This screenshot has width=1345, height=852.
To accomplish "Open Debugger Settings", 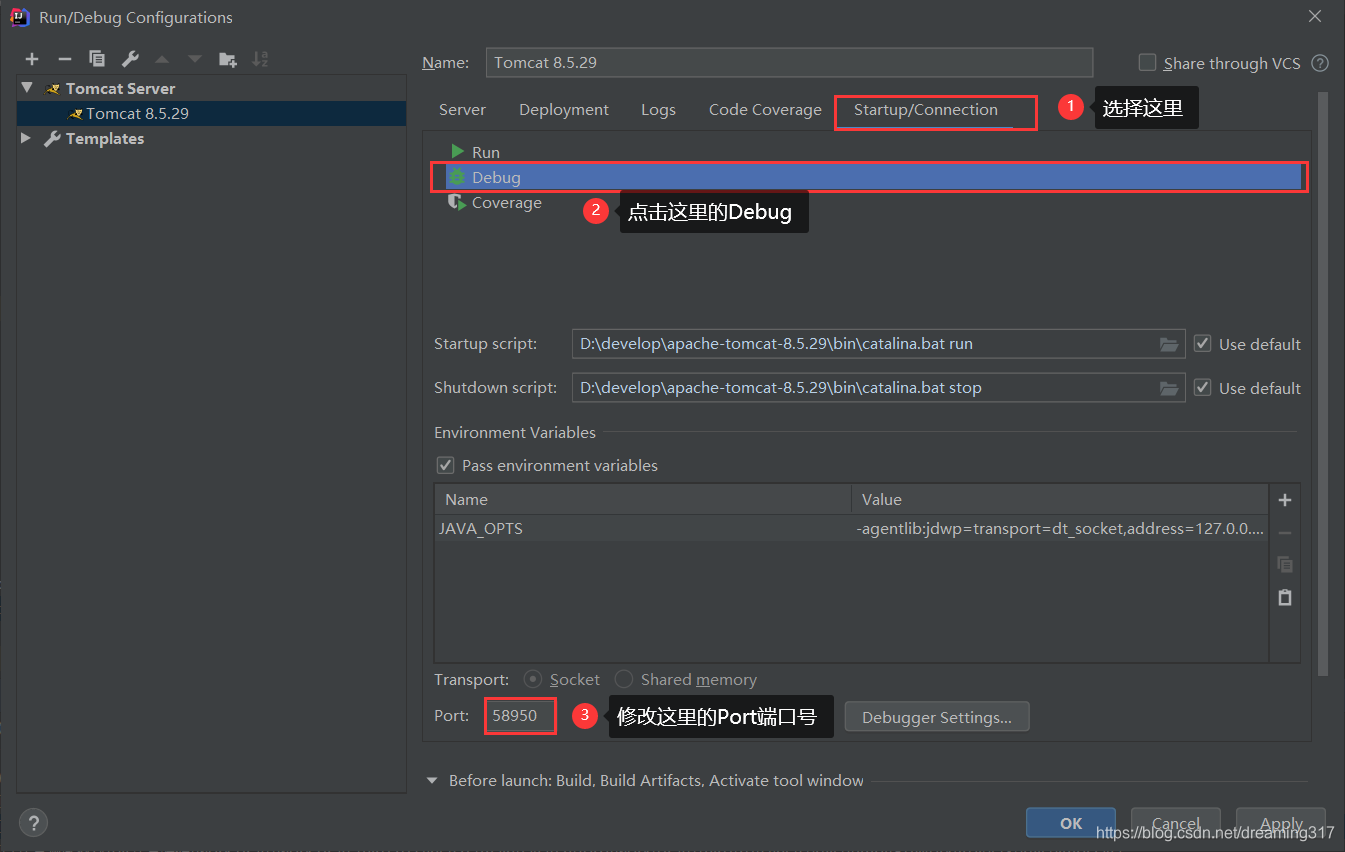I will point(936,716).
